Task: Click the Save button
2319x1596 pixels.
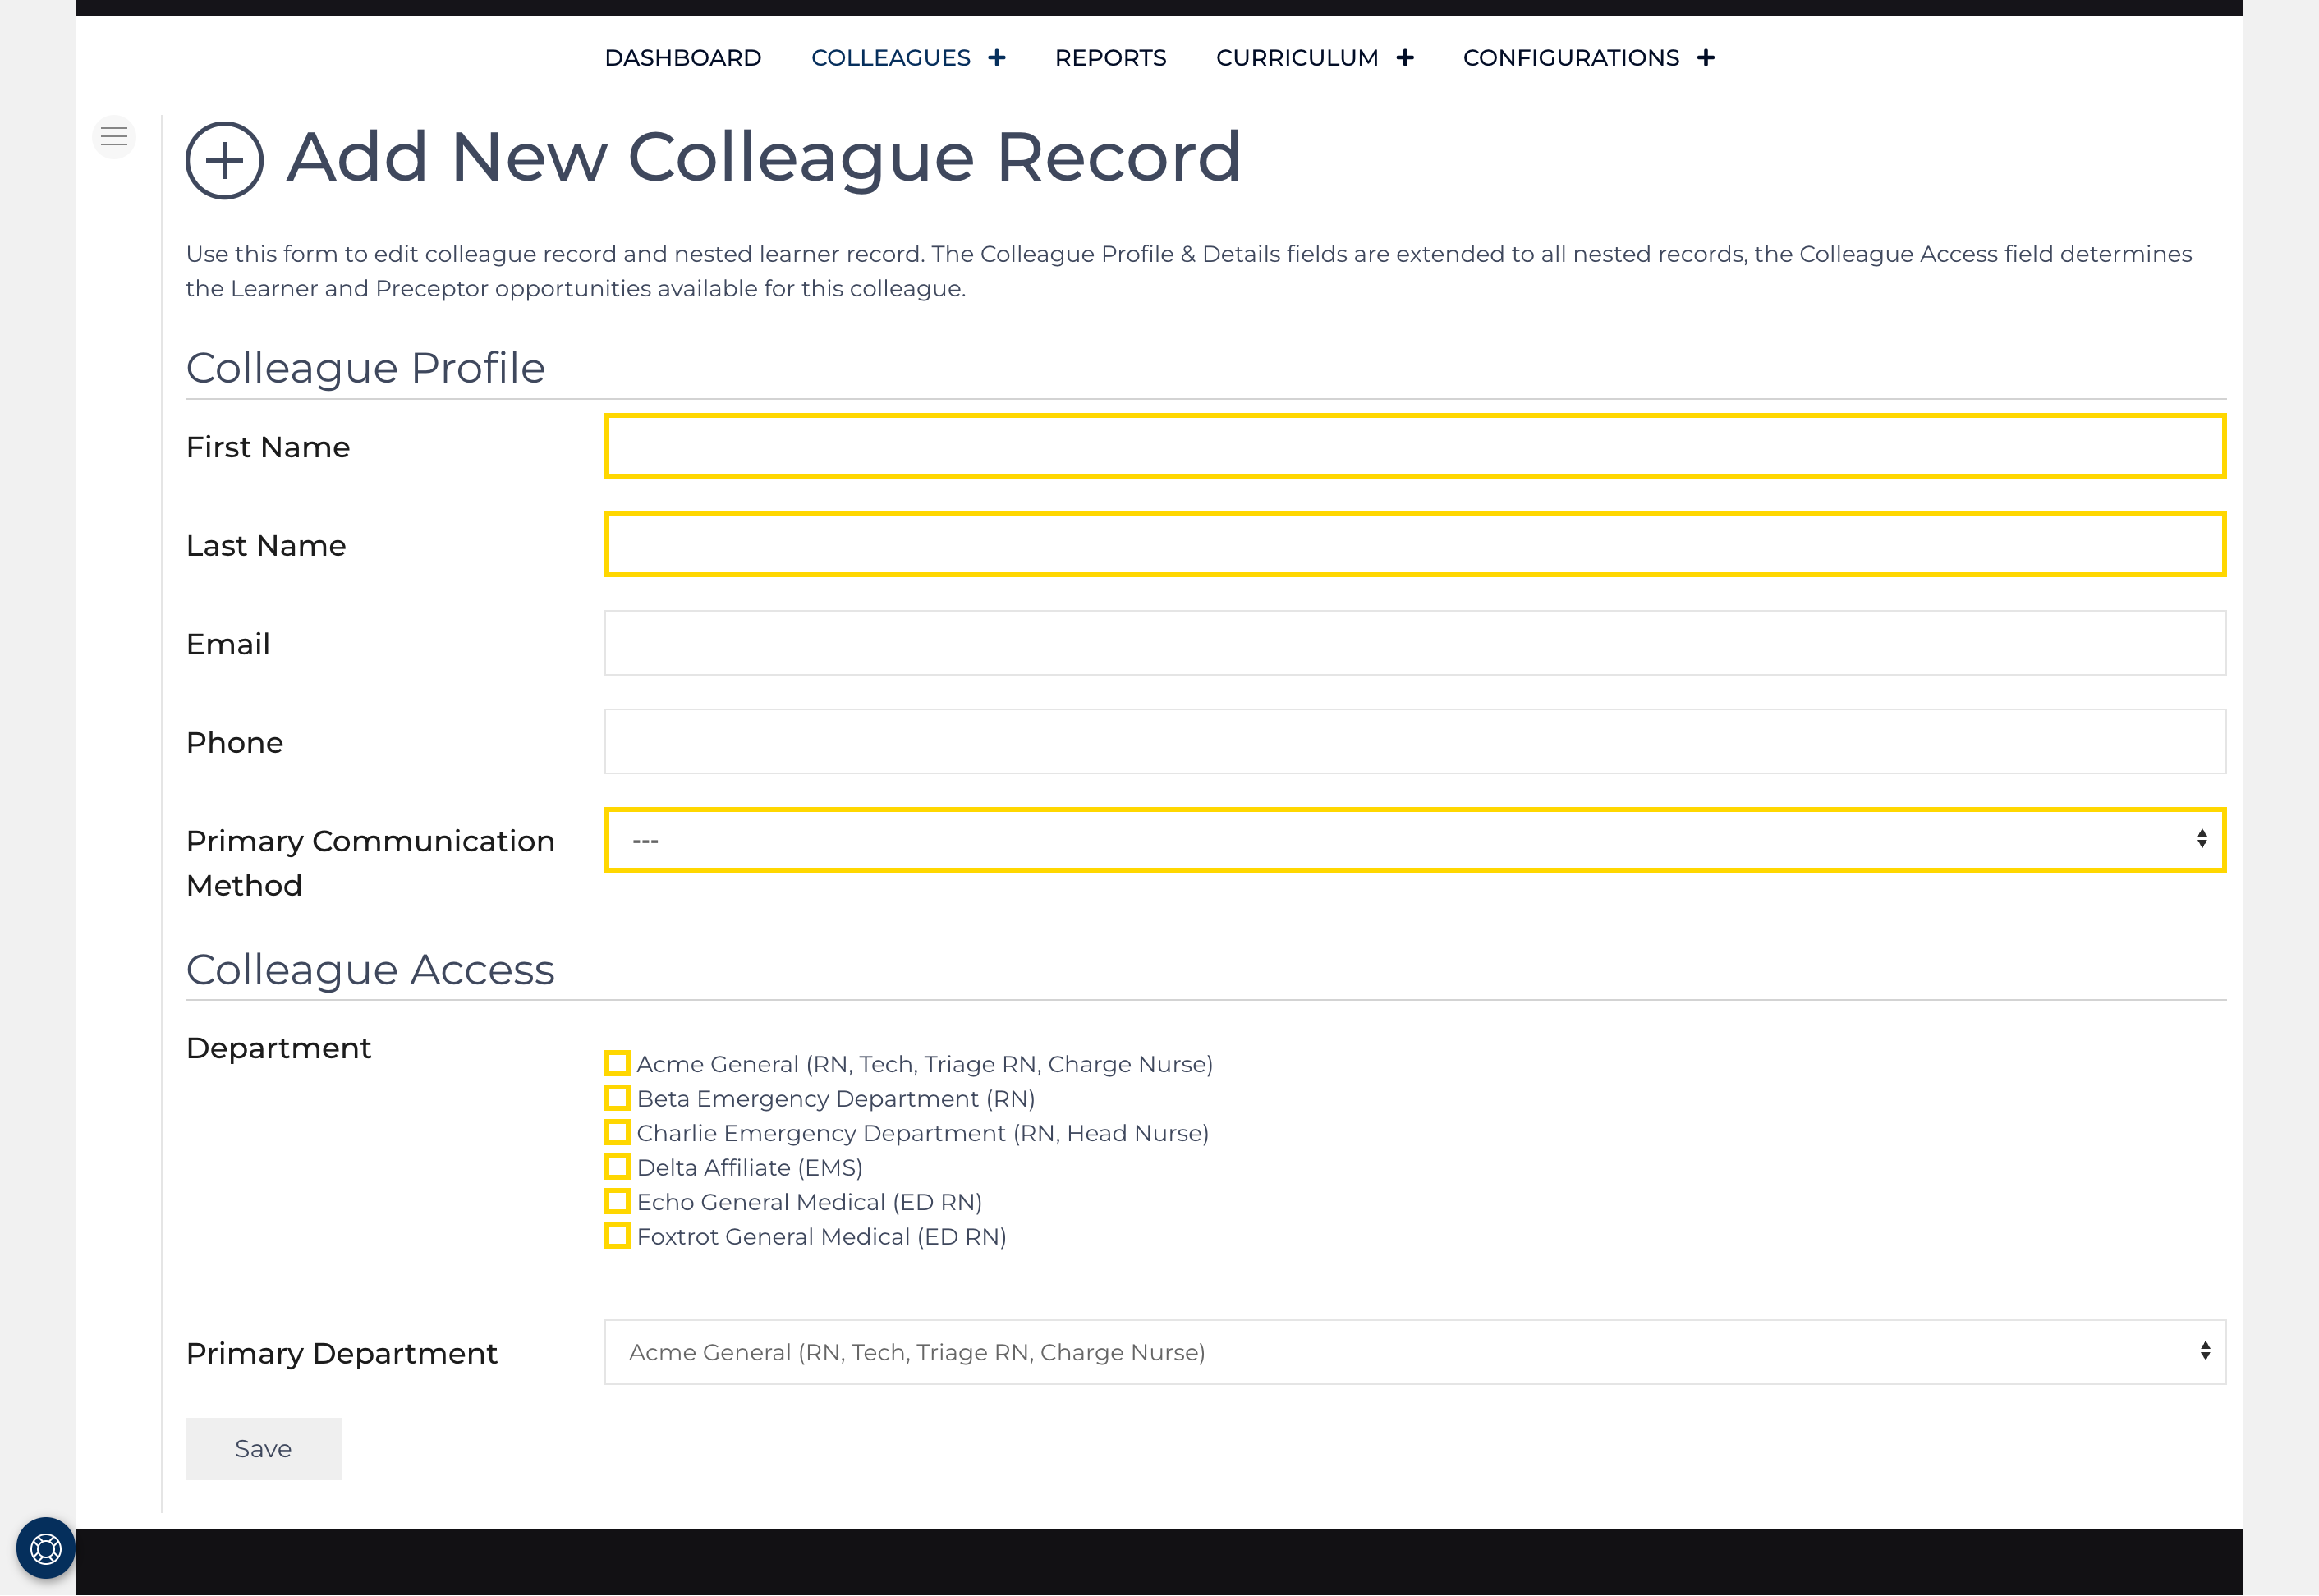Action: pyautogui.click(x=263, y=1448)
